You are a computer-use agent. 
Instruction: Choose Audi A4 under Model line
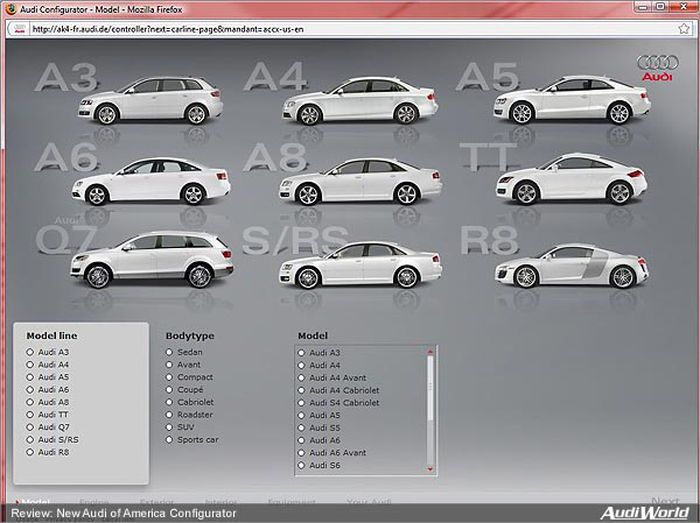(x=47, y=365)
